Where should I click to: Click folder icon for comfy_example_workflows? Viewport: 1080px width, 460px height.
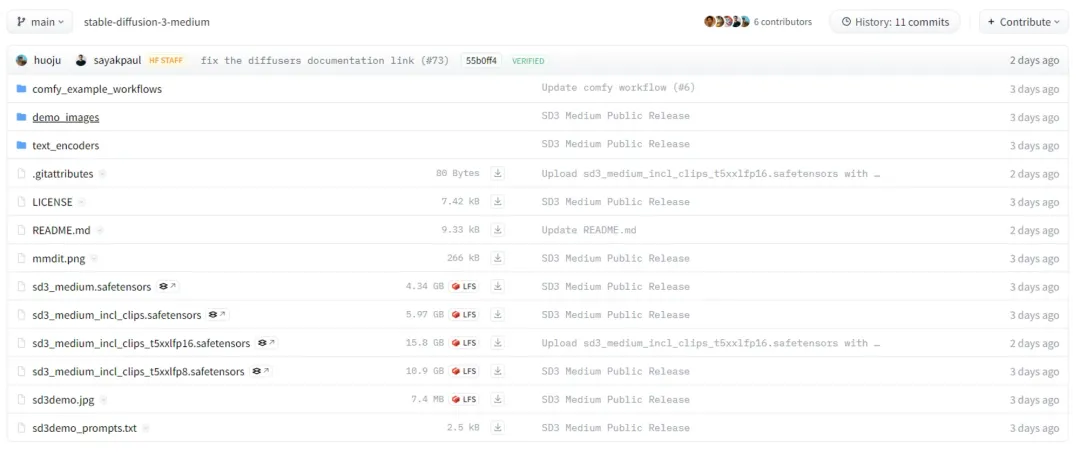pos(21,89)
